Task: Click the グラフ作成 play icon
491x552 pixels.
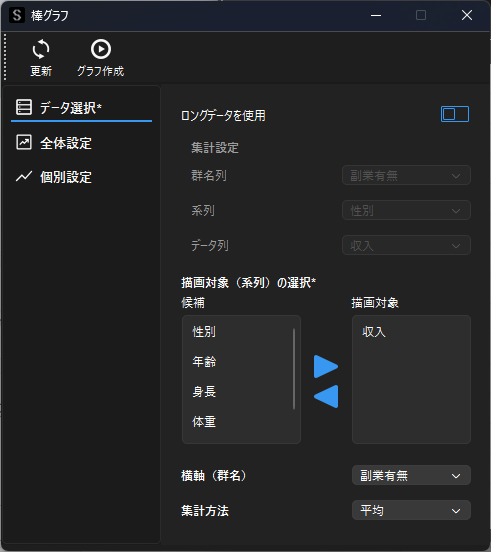Action: pos(101,49)
